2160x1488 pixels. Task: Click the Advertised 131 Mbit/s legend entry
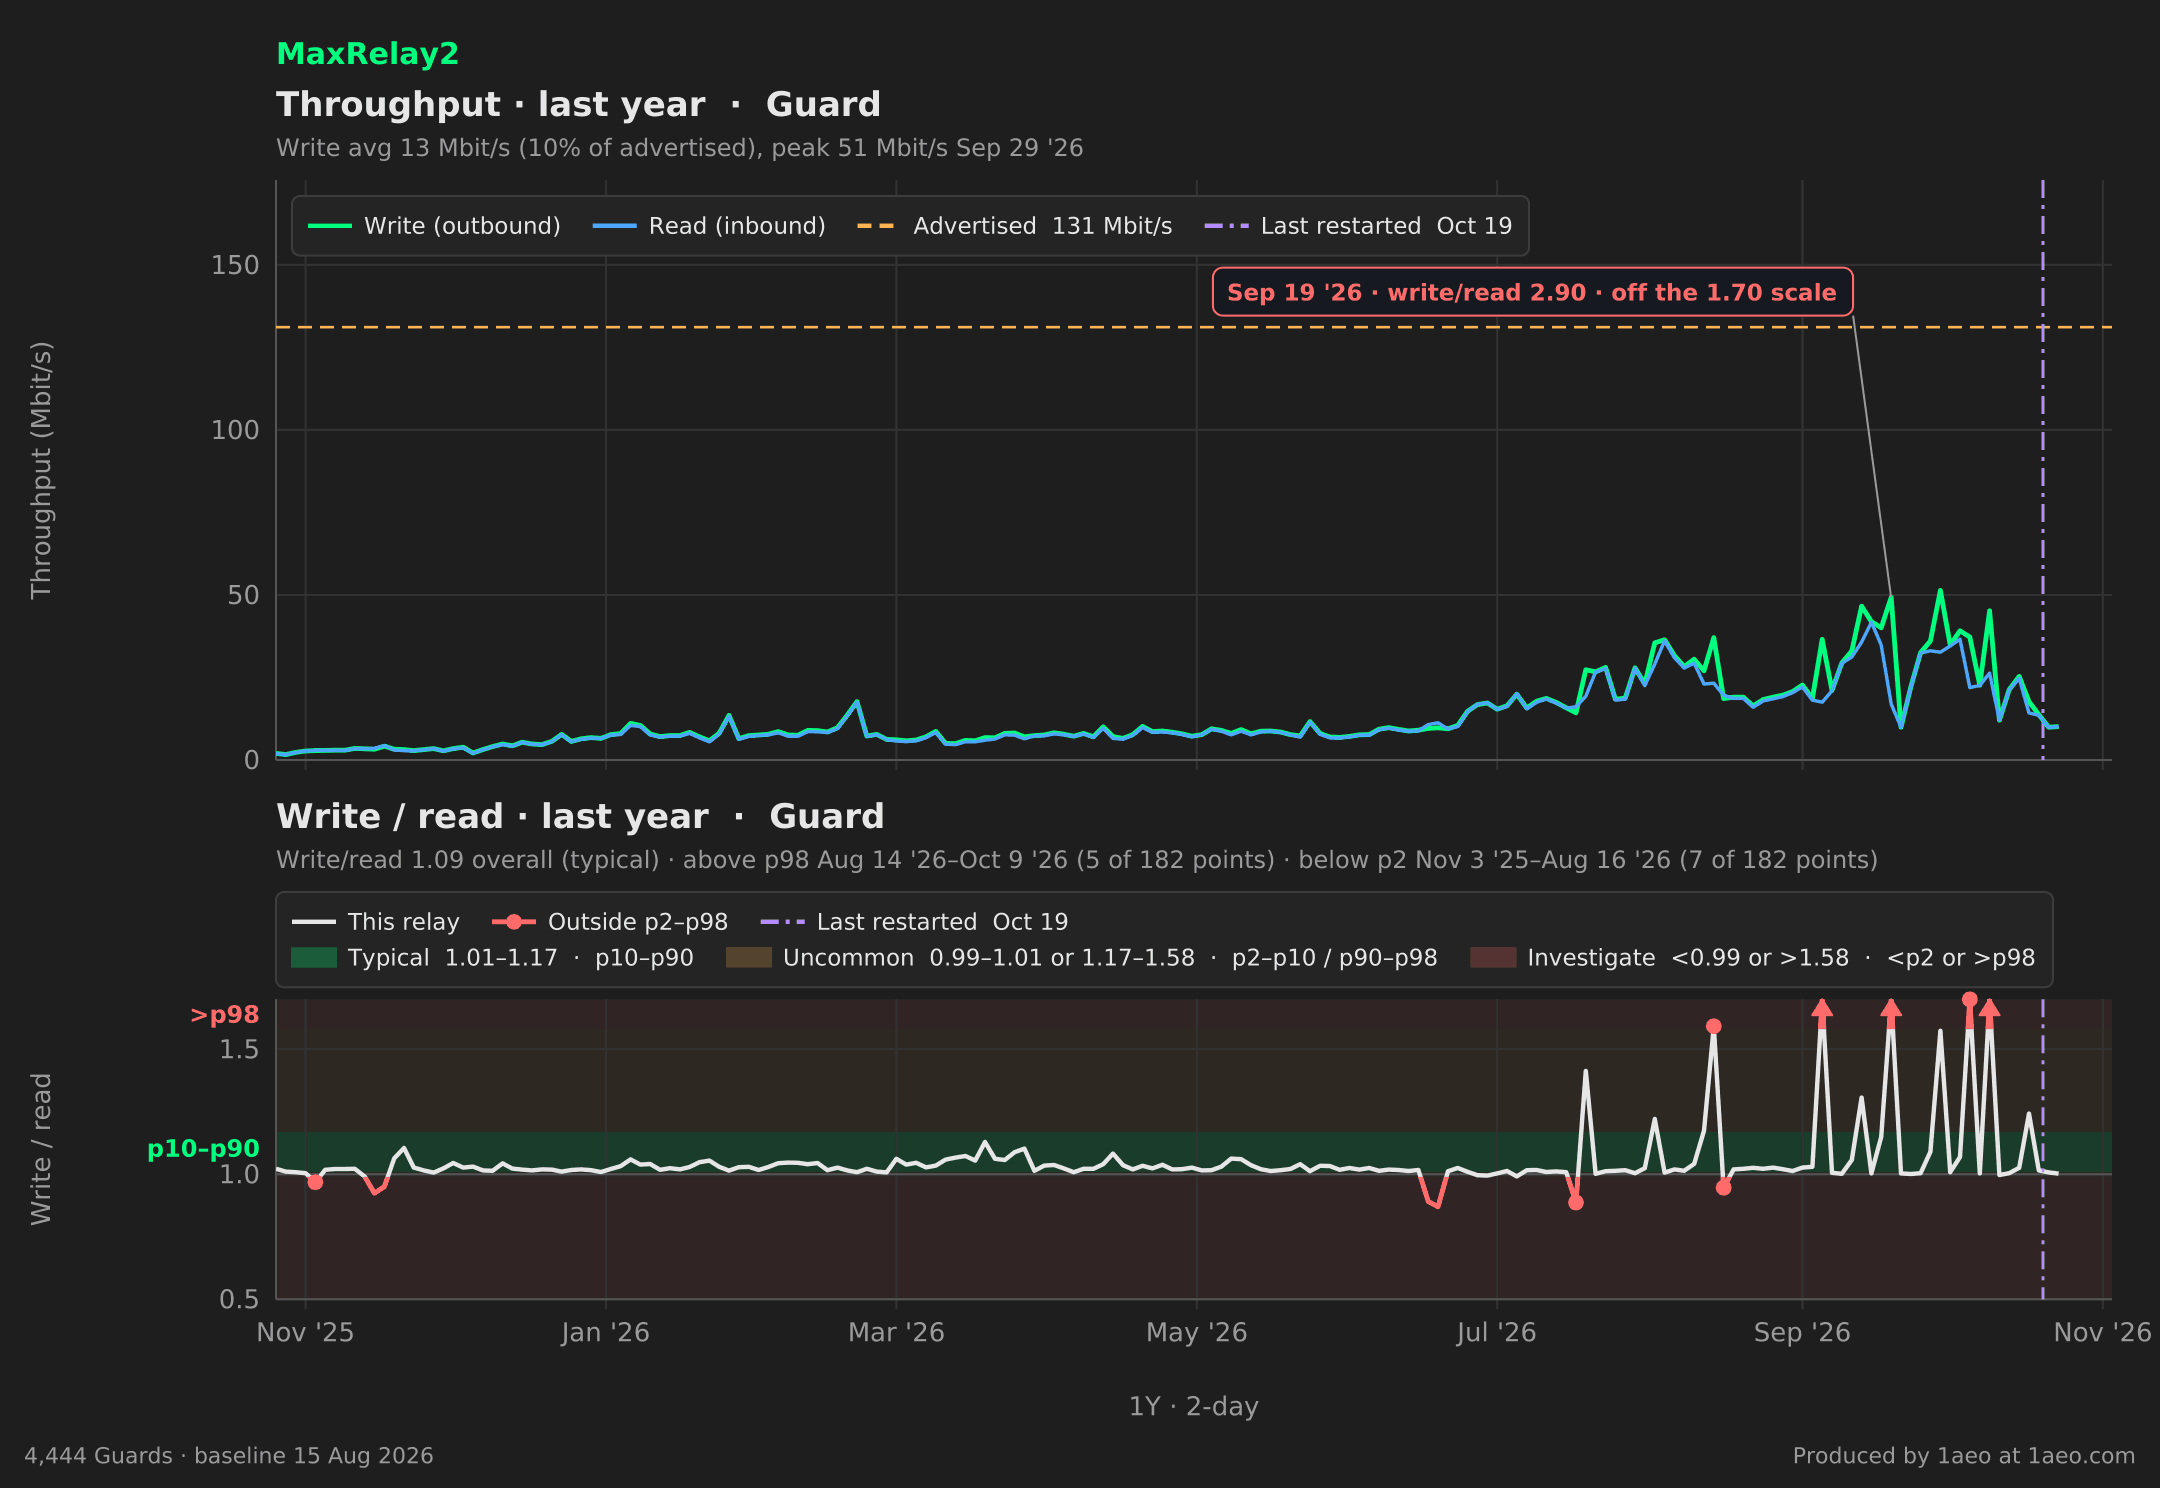tap(1014, 226)
